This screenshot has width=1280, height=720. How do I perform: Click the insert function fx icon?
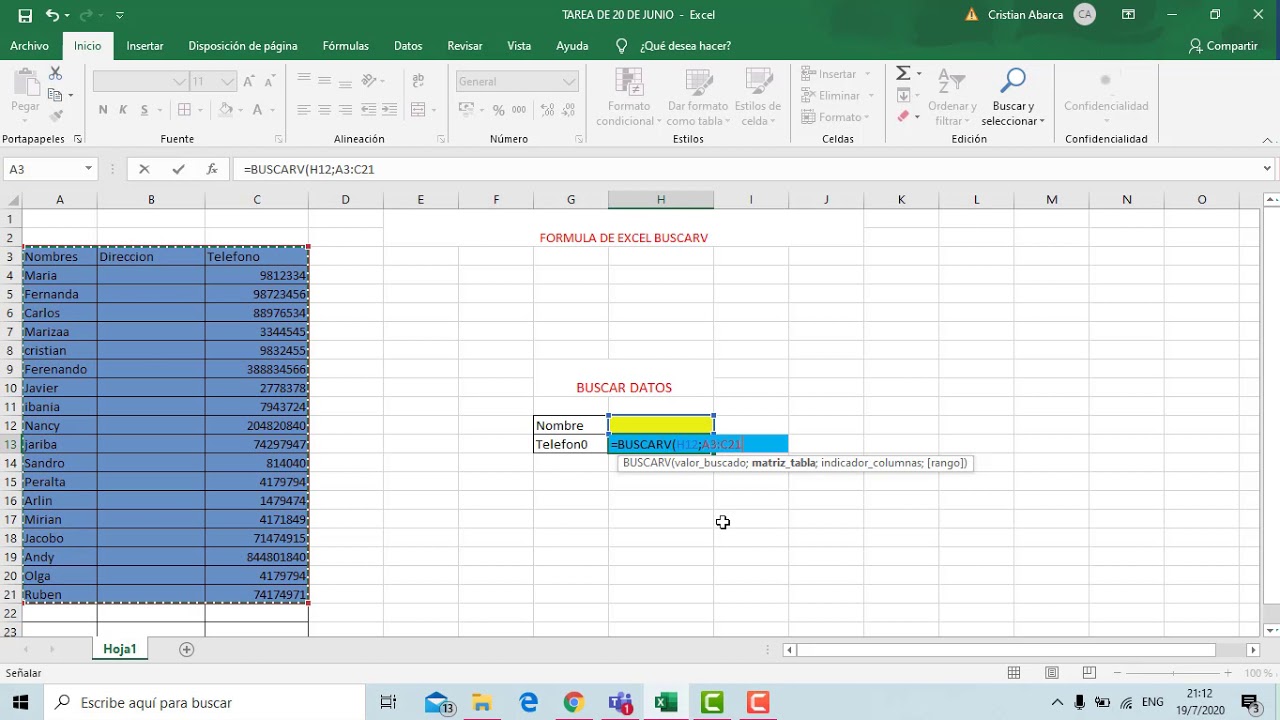[x=212, y=170]
